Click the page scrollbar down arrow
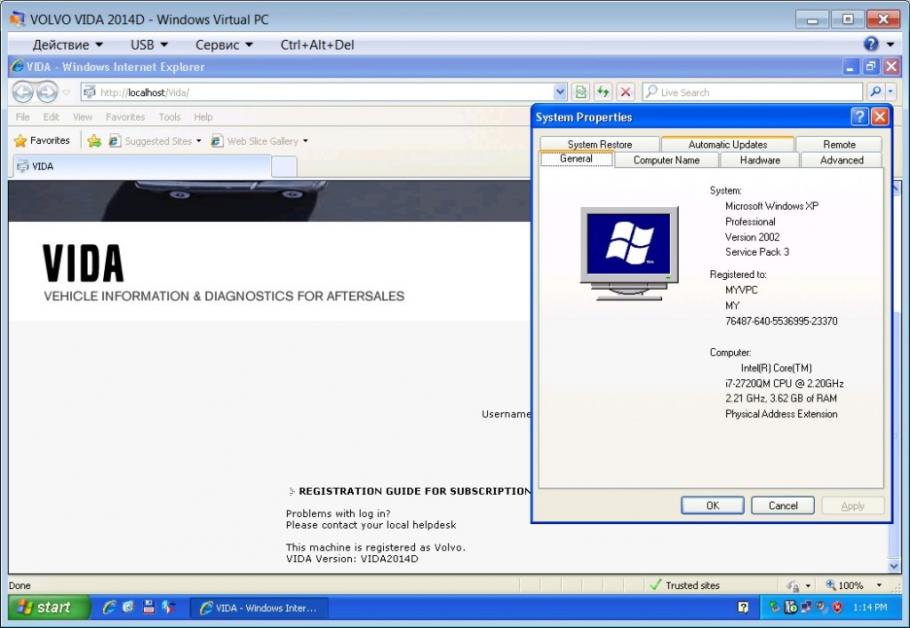Viewport: 910px width, 628px height. pyautogui.click(x=894, y=566)
